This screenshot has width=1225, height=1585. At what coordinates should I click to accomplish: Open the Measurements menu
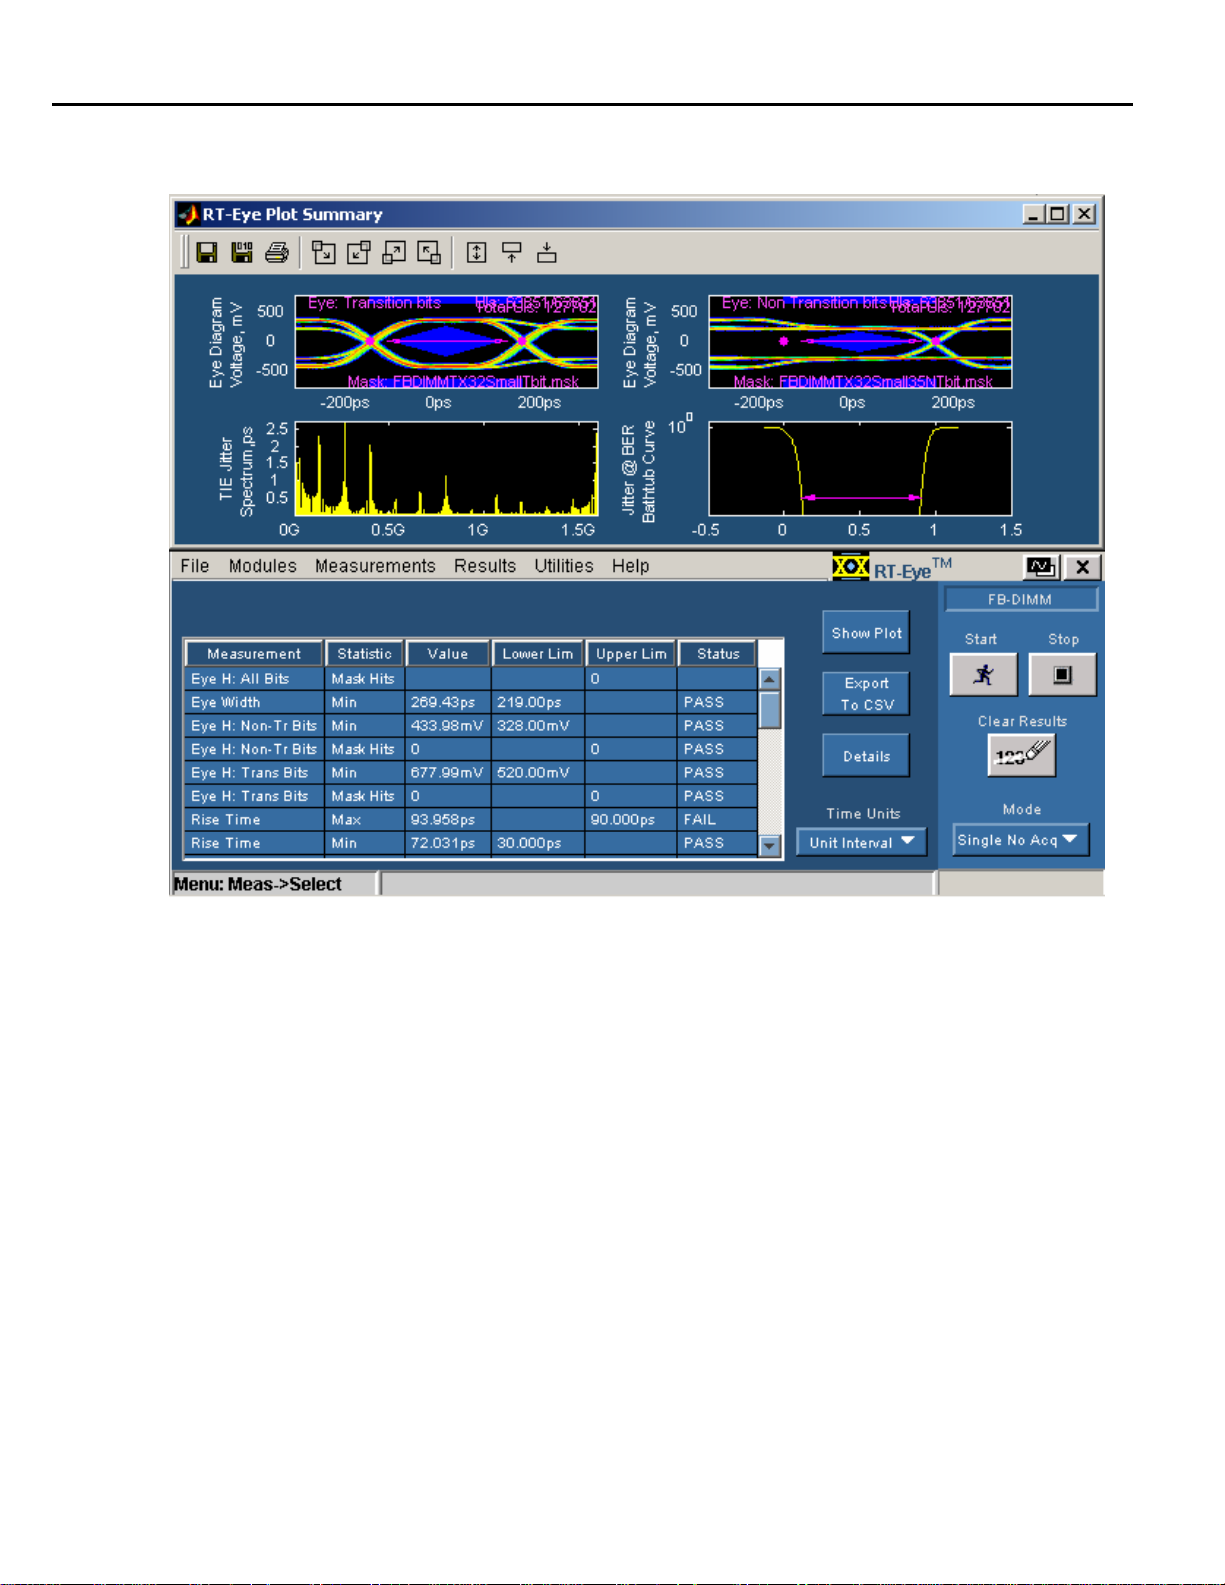(x=375, y=566)
